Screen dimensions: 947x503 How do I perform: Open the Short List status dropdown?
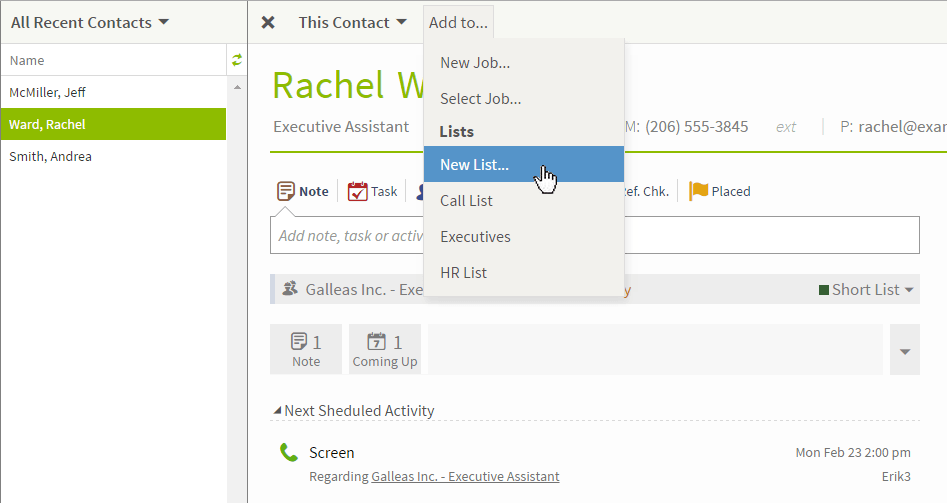click(865, 290)
